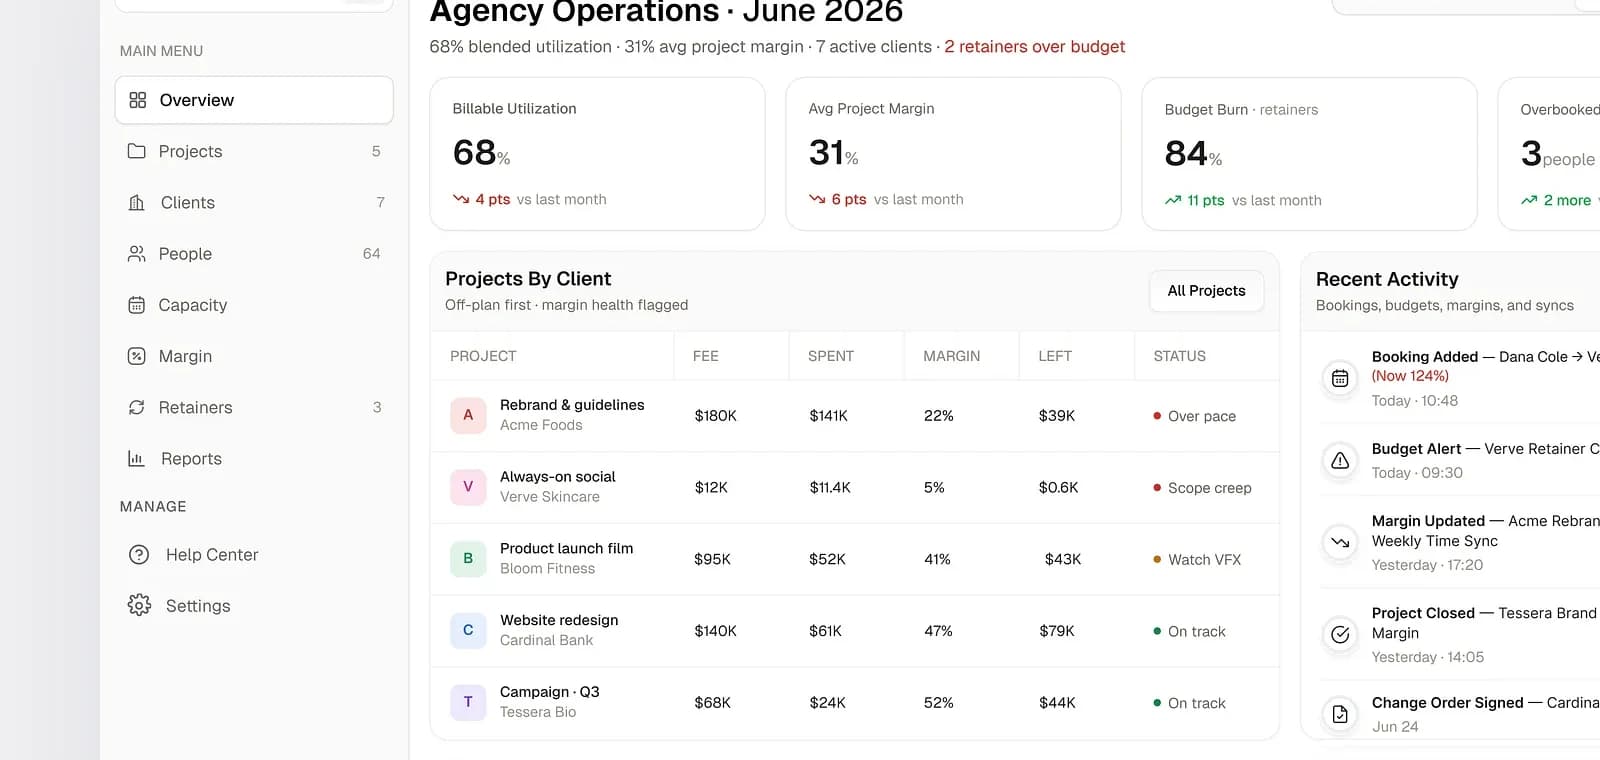This screenshot has height=760, width=1600.
Task: Open the Budget Alert activity entry
Action: 1460,460
